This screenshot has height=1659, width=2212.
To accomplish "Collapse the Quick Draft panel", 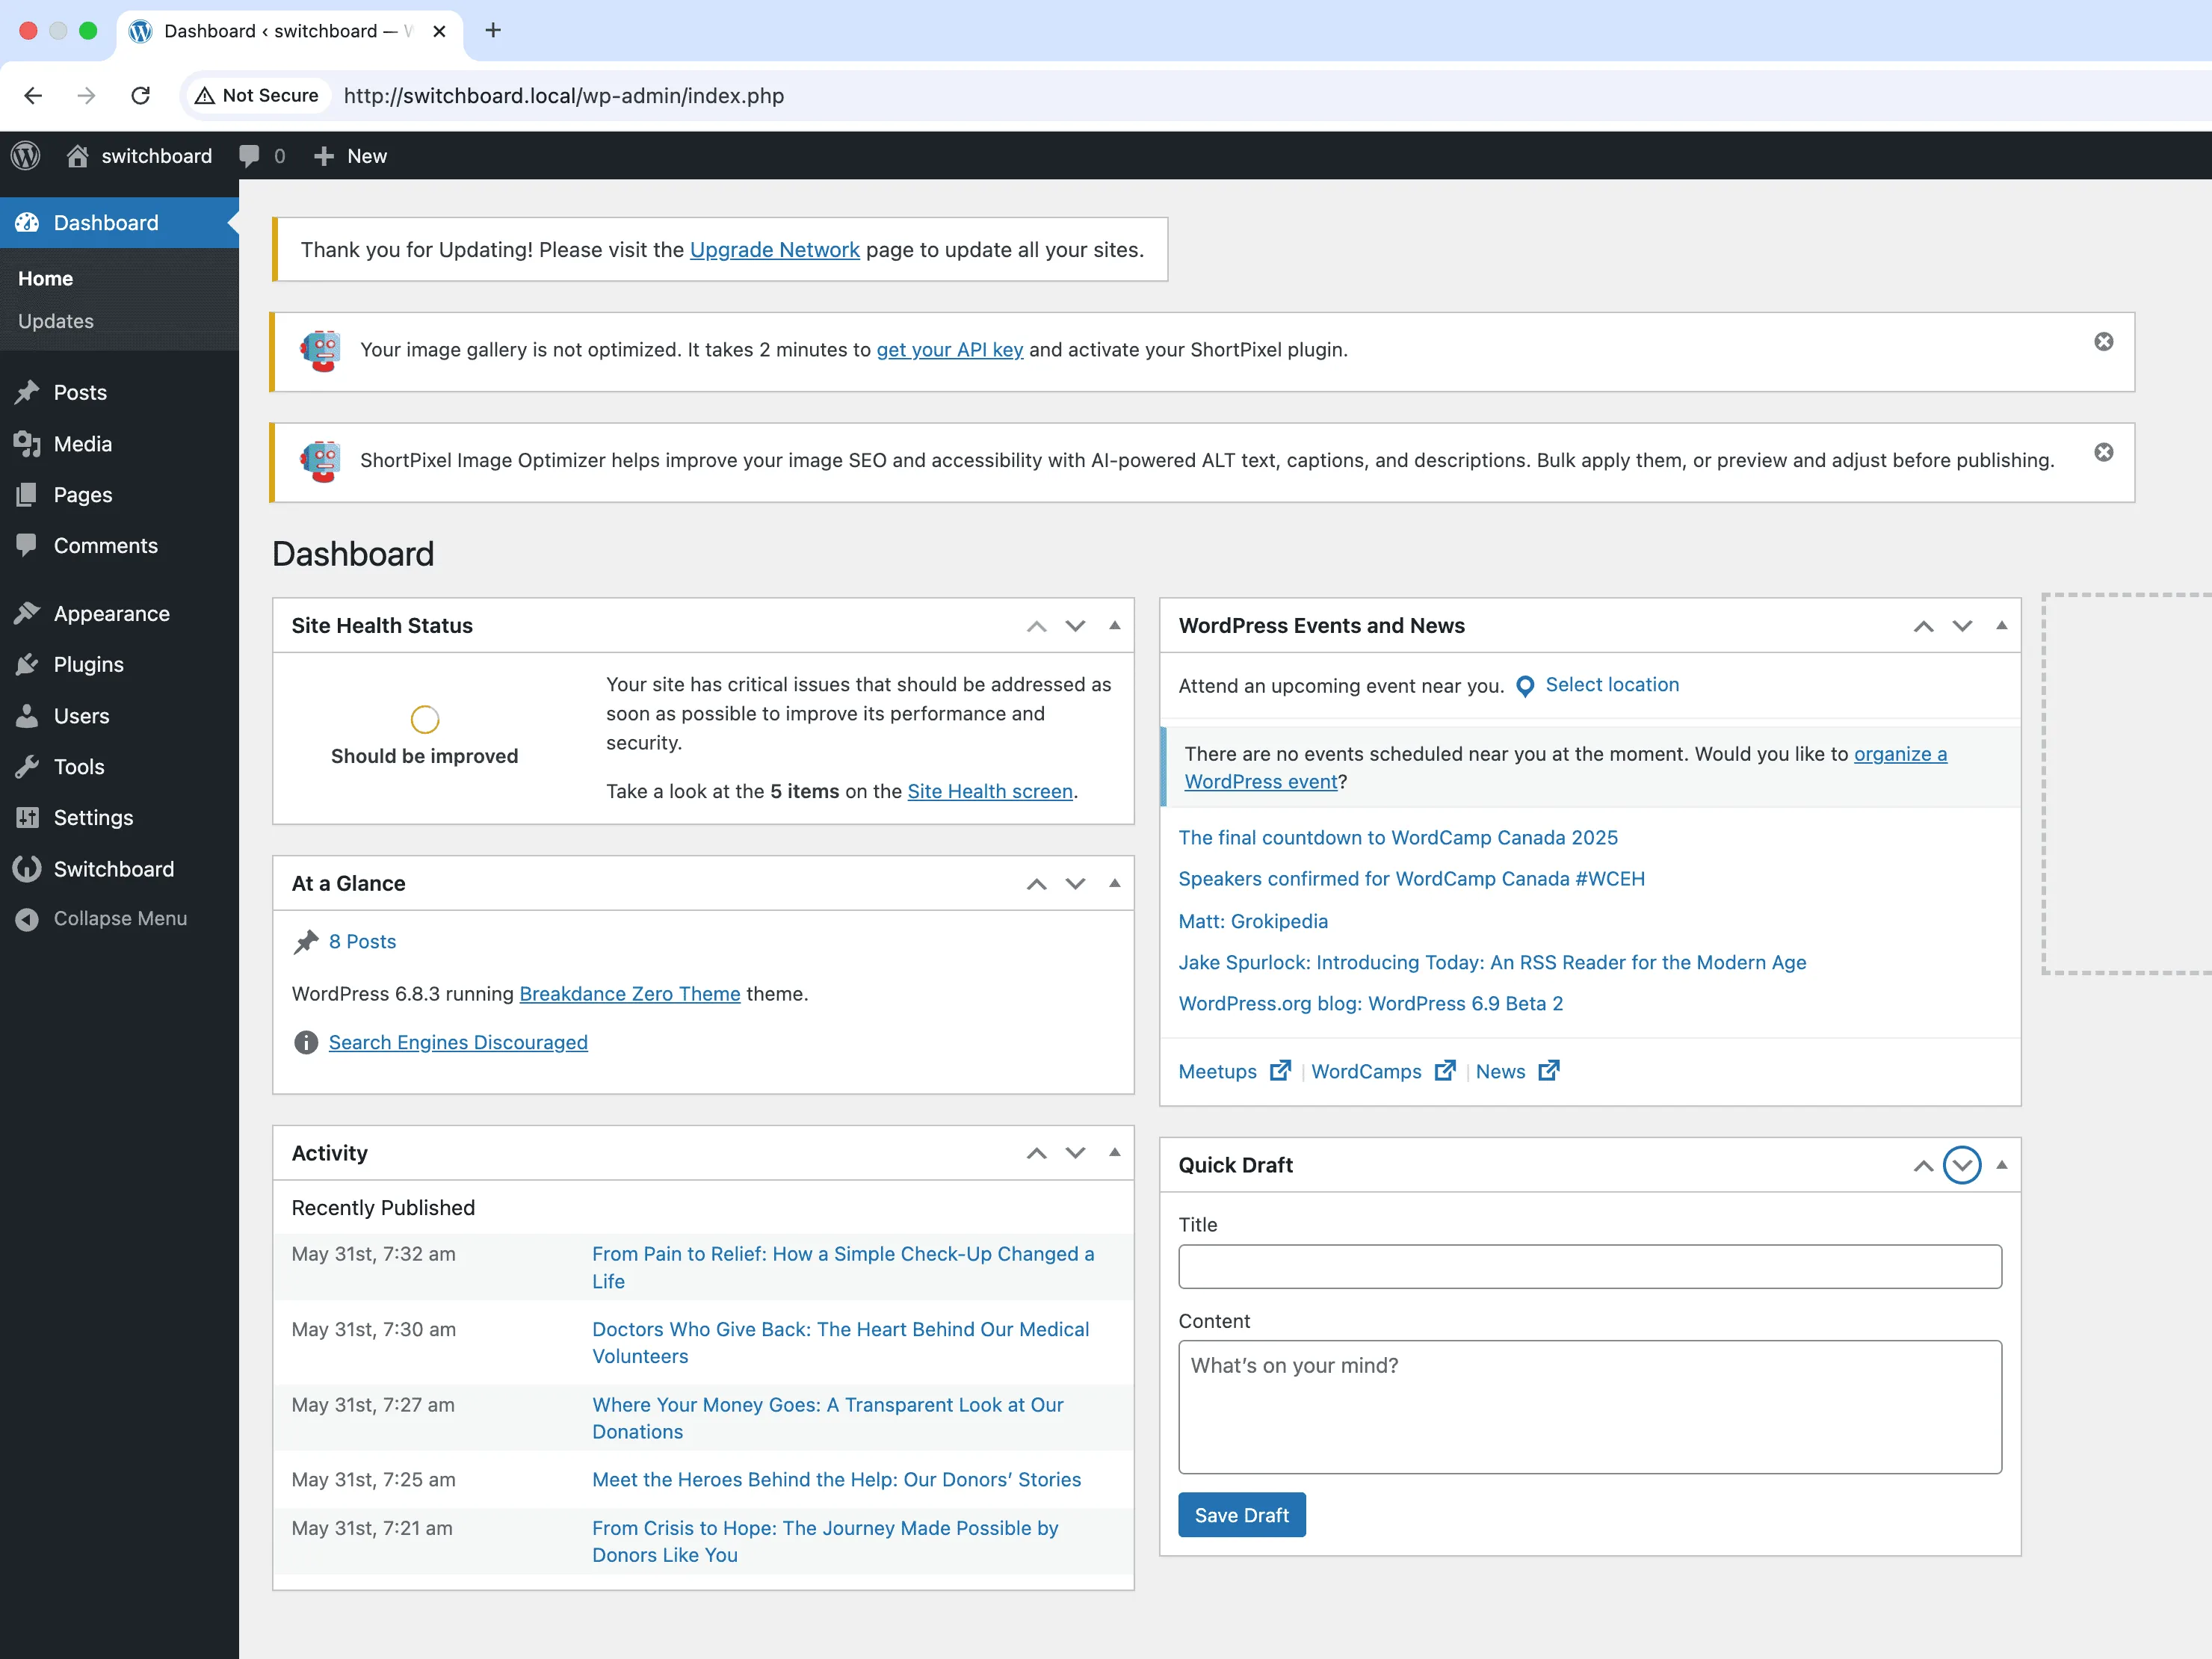I will point(2001,1164).
